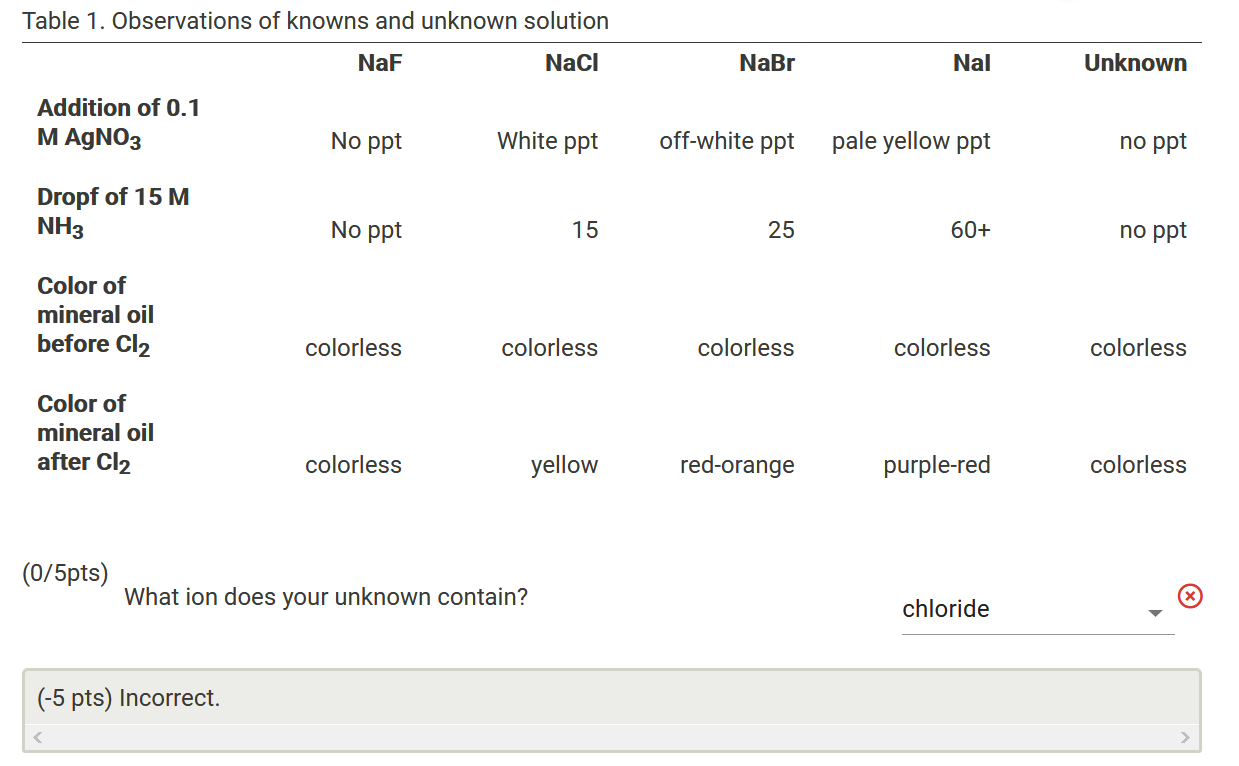Select the Unknown column header
The height and width of the screenshot is (766, 1239).
point(1135,62)
